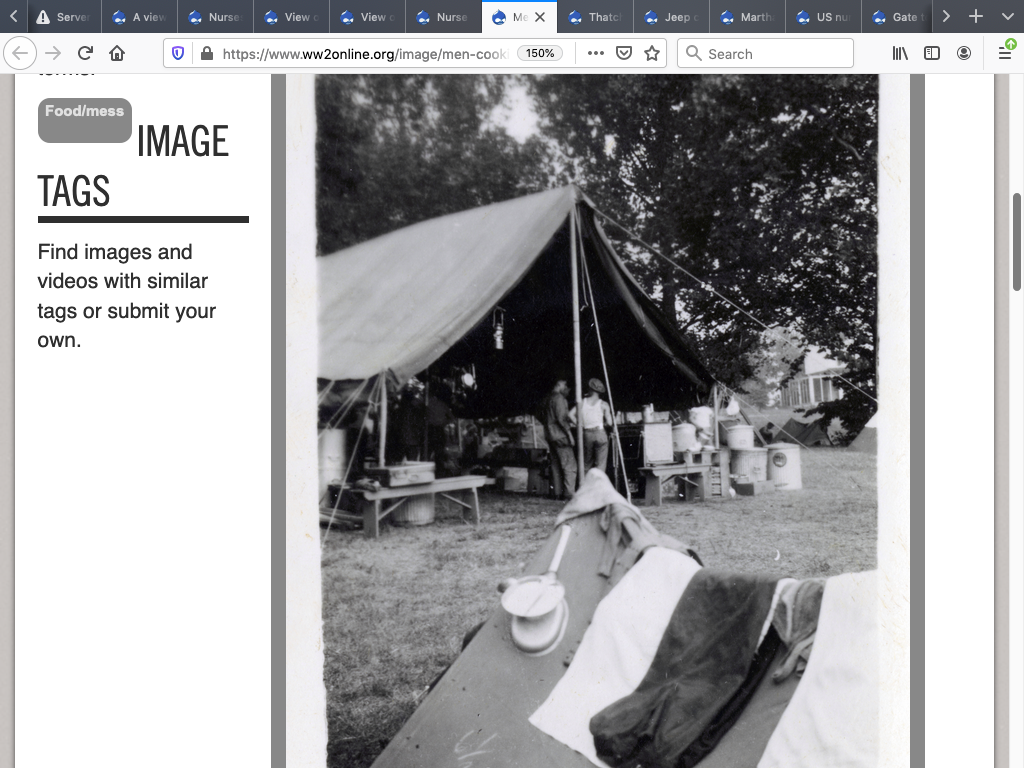Go to the Firefox home page
This screenshot has width=1024, height=768.
[x=117, y=54]
